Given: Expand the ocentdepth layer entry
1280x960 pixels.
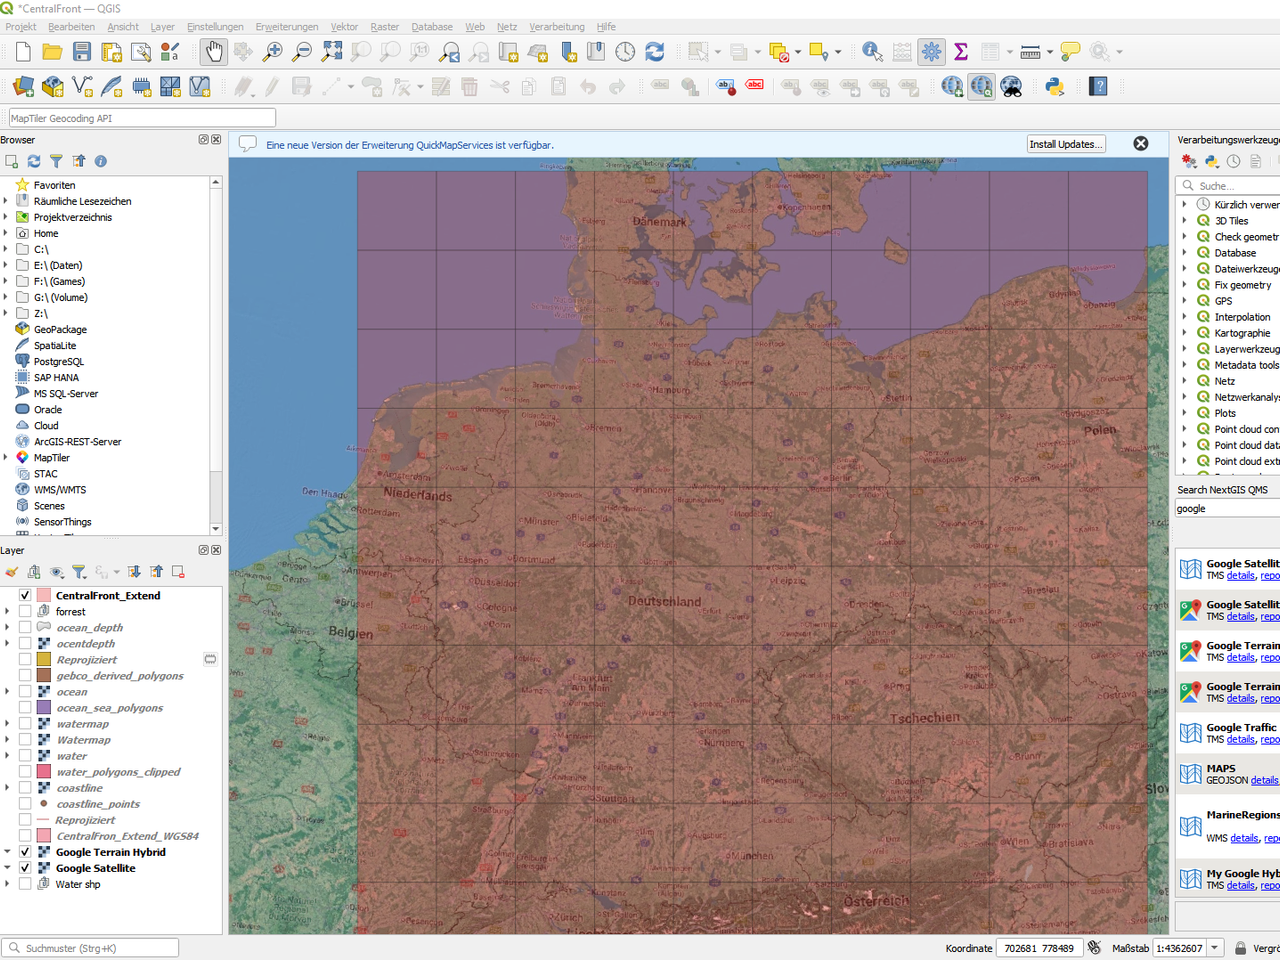Looking at the screenshot, I should coord(8,644).
